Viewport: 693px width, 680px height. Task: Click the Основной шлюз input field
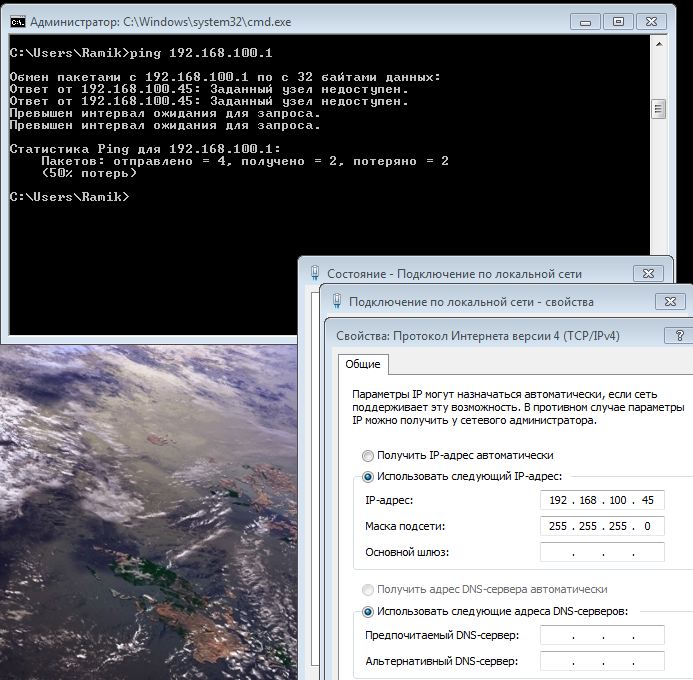[602, 552]
